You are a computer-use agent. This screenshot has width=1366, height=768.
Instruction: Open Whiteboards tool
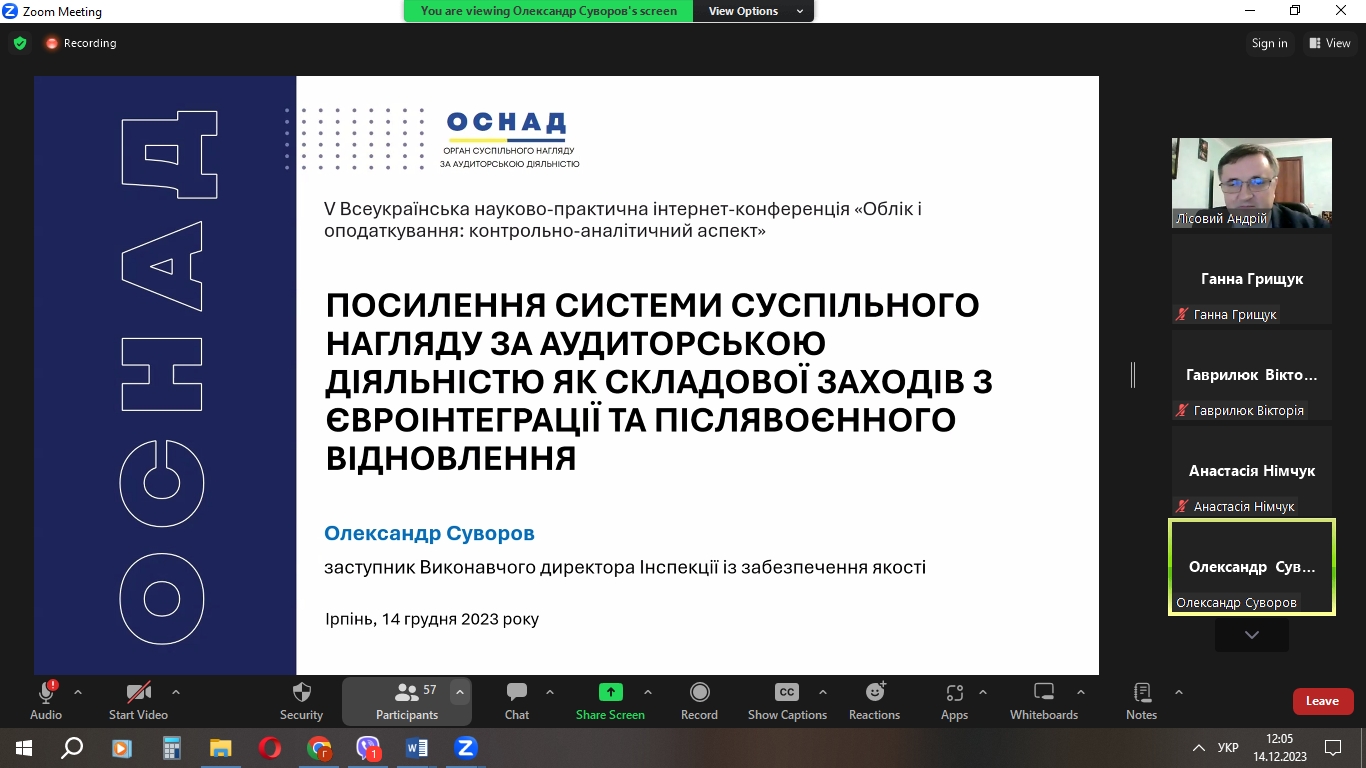1044,701
